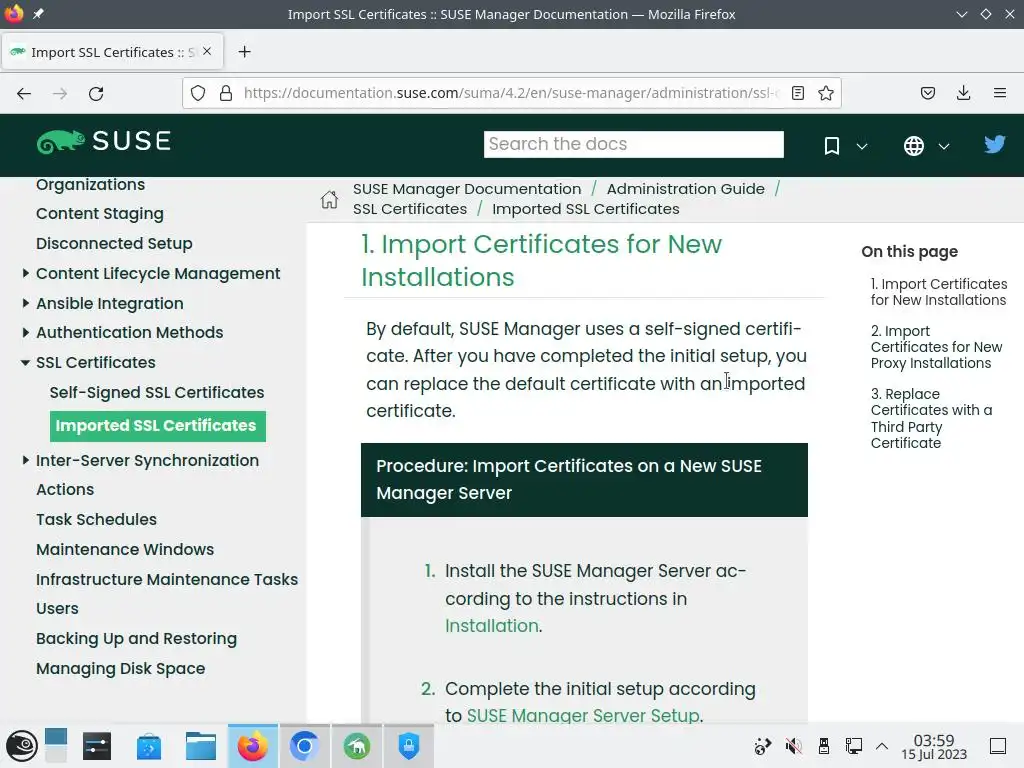Open Content Staging in sidebar
This screenshot has width=1024, height=768.
99,214
